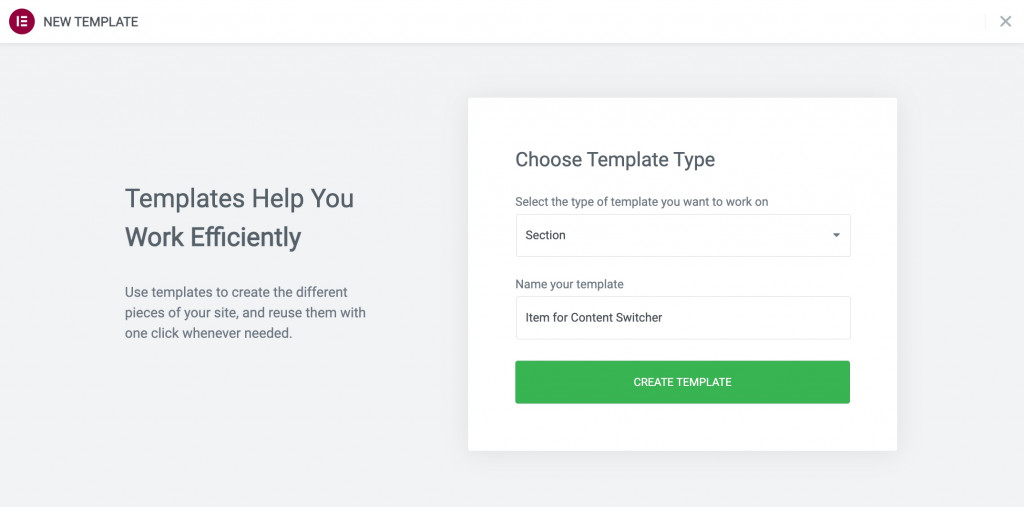Close the New Template dialog
This screenshot has width=1024, height=507.
point(1005,22)
